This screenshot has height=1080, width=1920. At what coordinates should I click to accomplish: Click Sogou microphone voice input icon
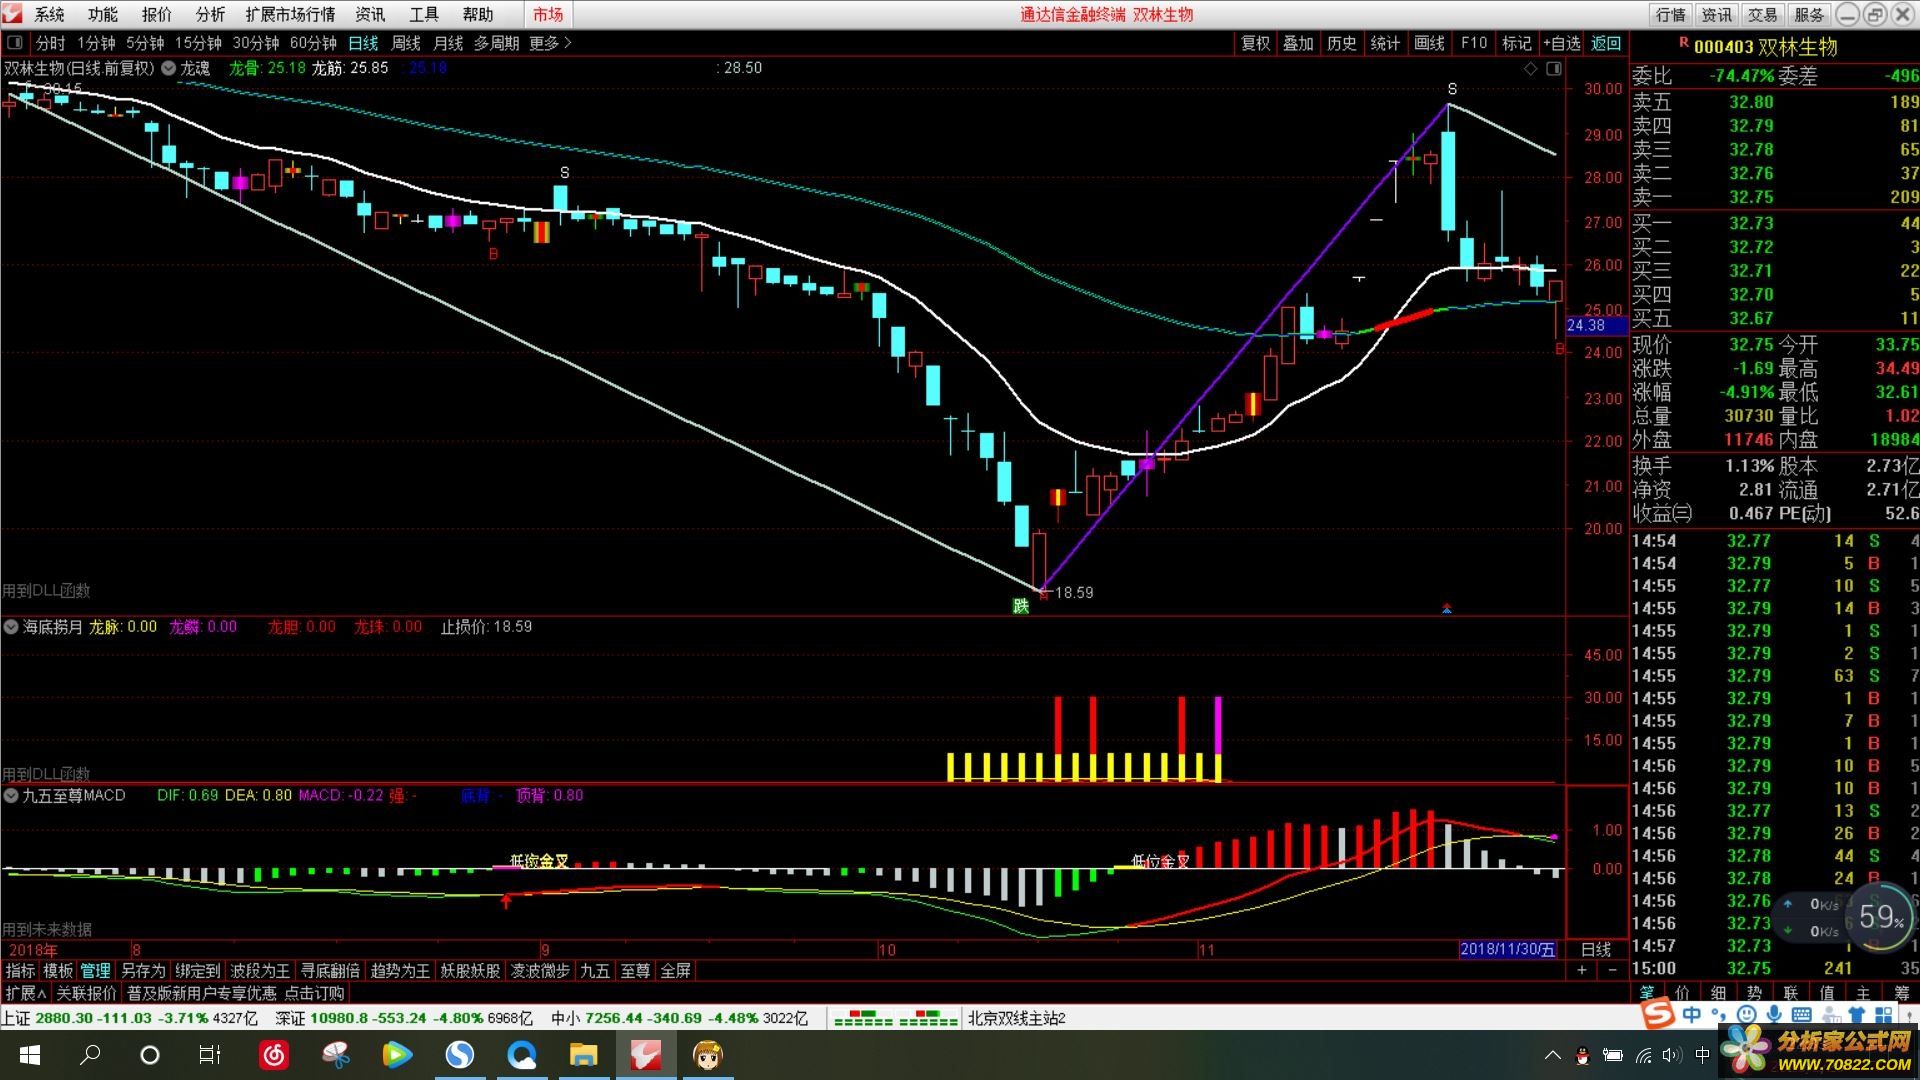point(1774,1015)
